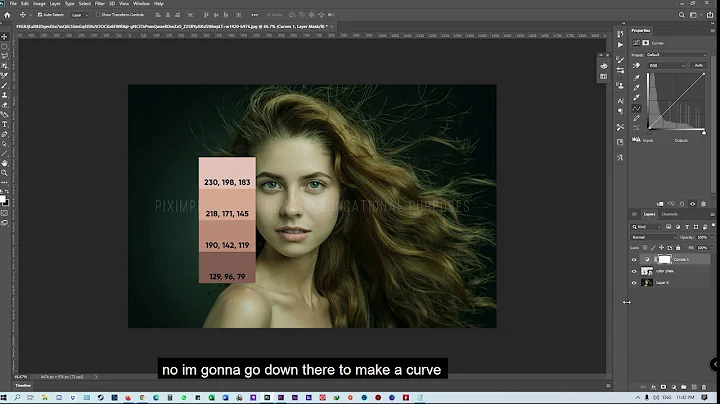The width and height of the screenshot is (720, 404).
Task: Hide the color plate layer
Action: 634,271
